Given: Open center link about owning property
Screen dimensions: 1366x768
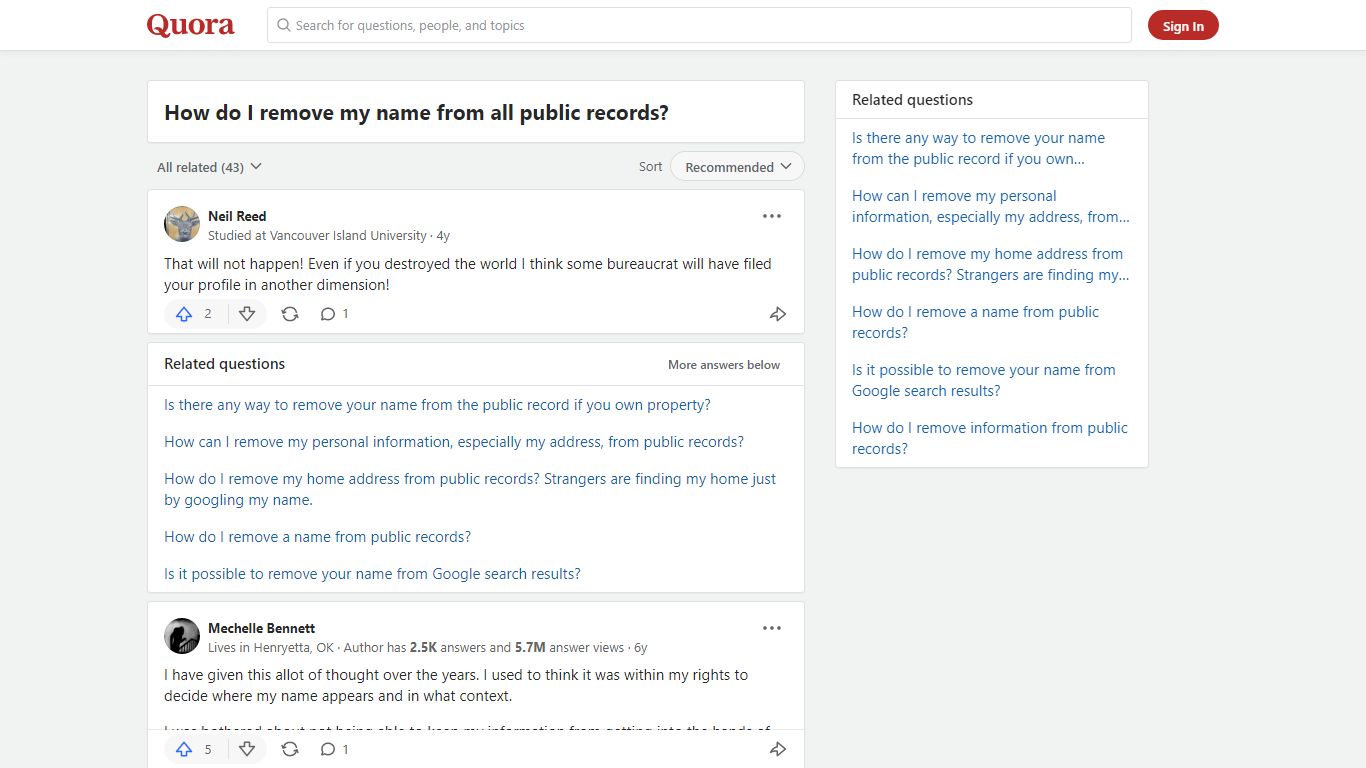Looking at the screenshot, I should coord(437,405).
